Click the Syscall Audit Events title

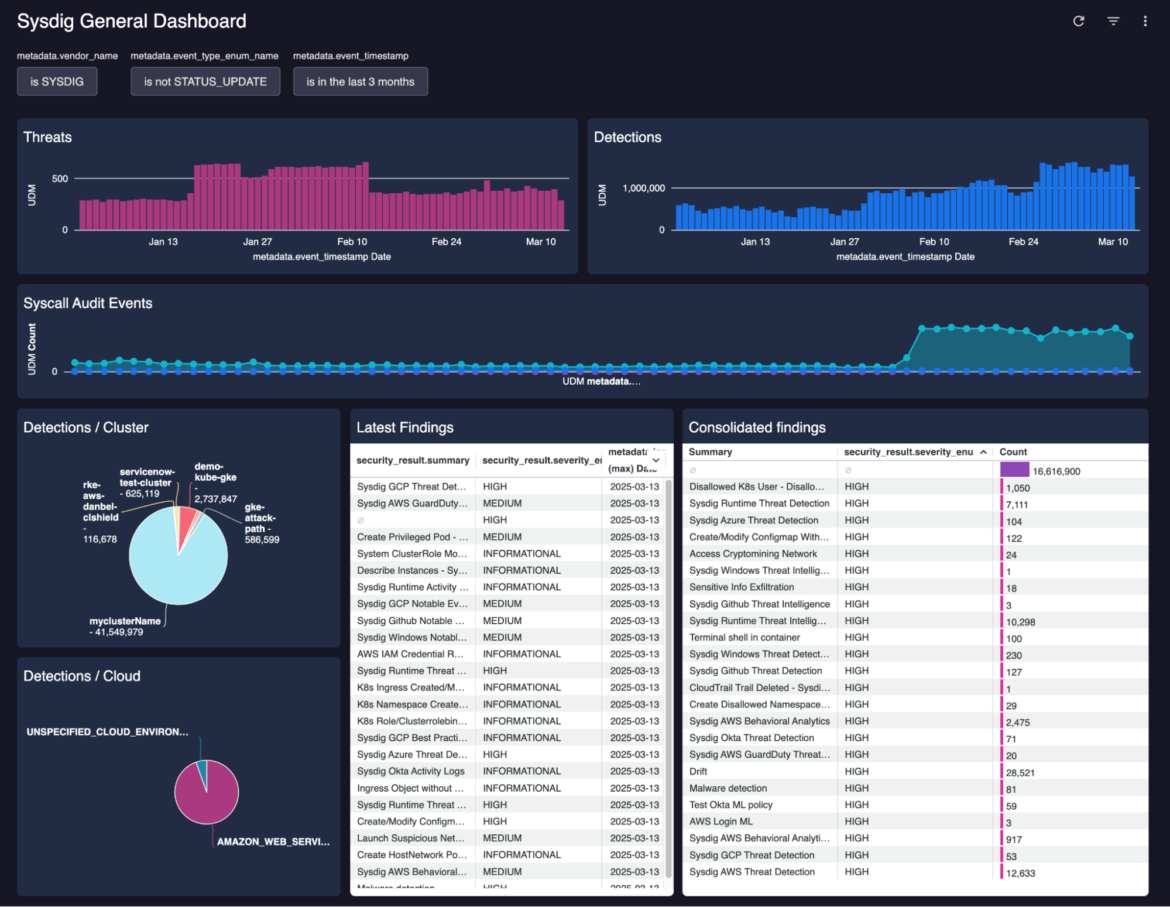pos(87,303)
